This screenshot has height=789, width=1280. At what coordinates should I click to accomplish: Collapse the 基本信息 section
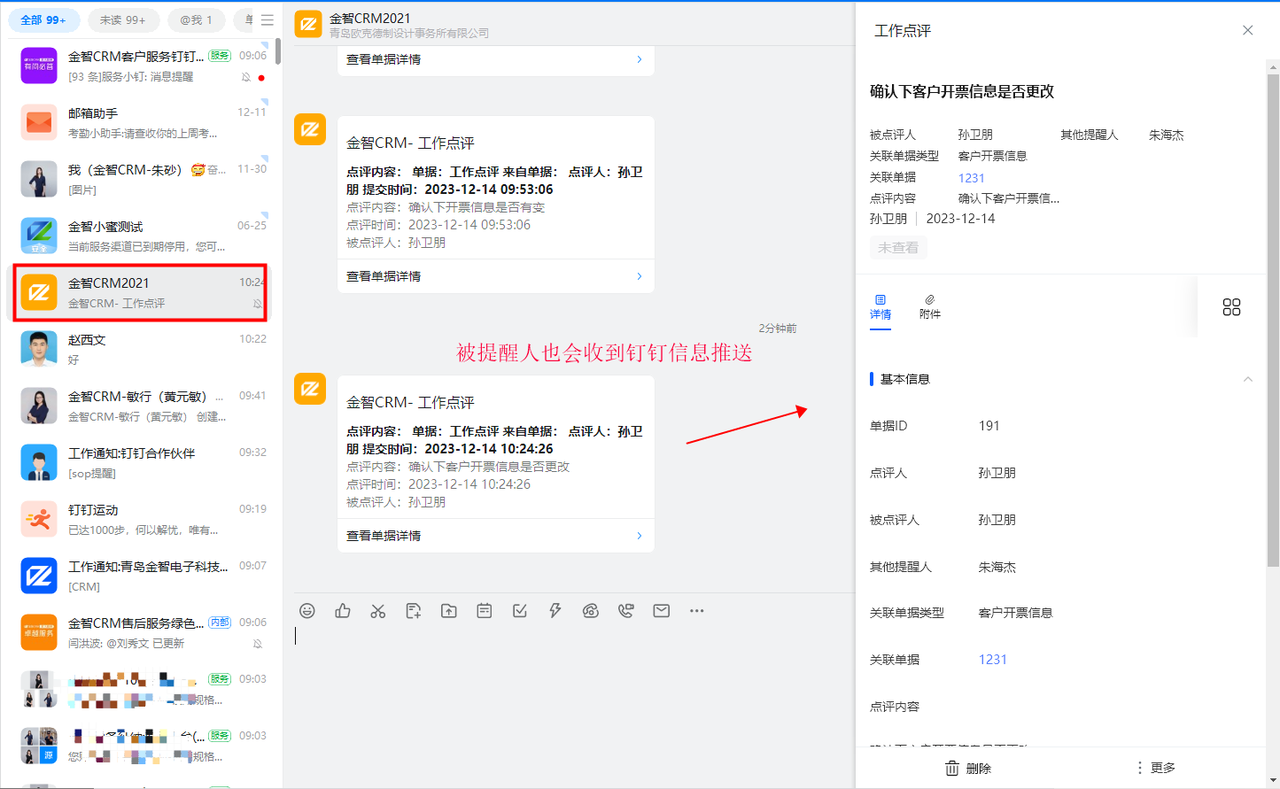[x=1247, y=379]
